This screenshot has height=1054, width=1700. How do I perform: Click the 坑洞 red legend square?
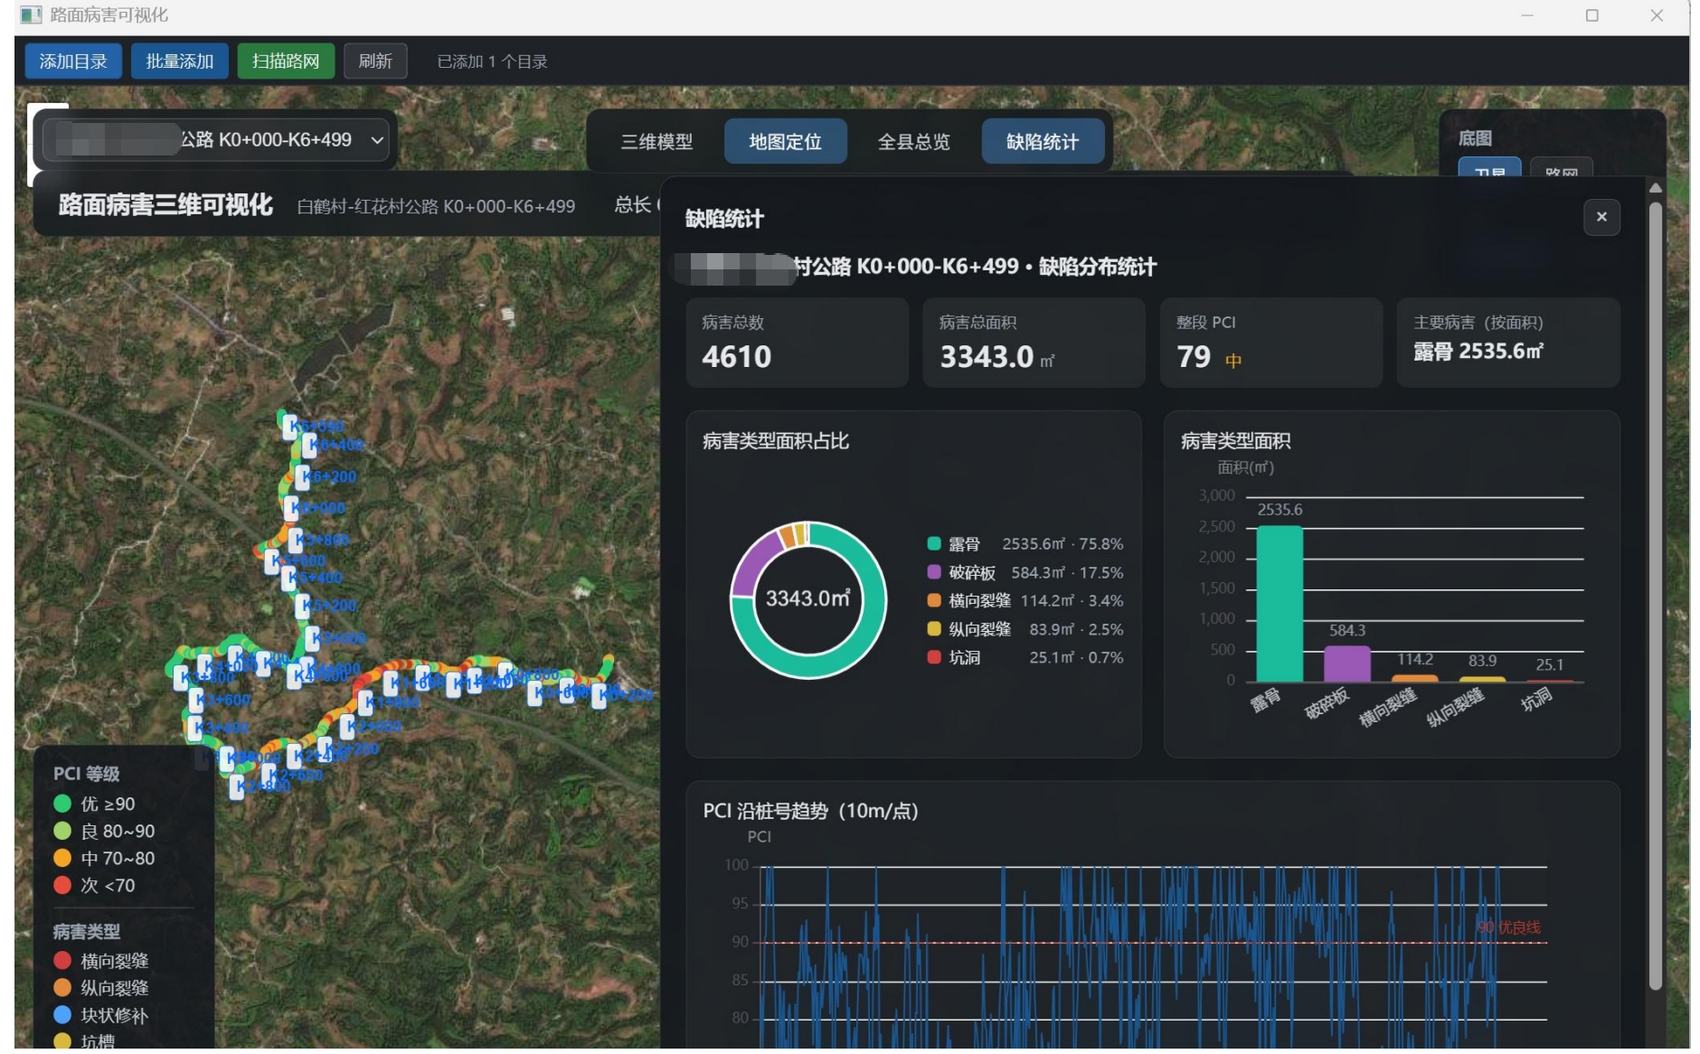tap(934, 657)
